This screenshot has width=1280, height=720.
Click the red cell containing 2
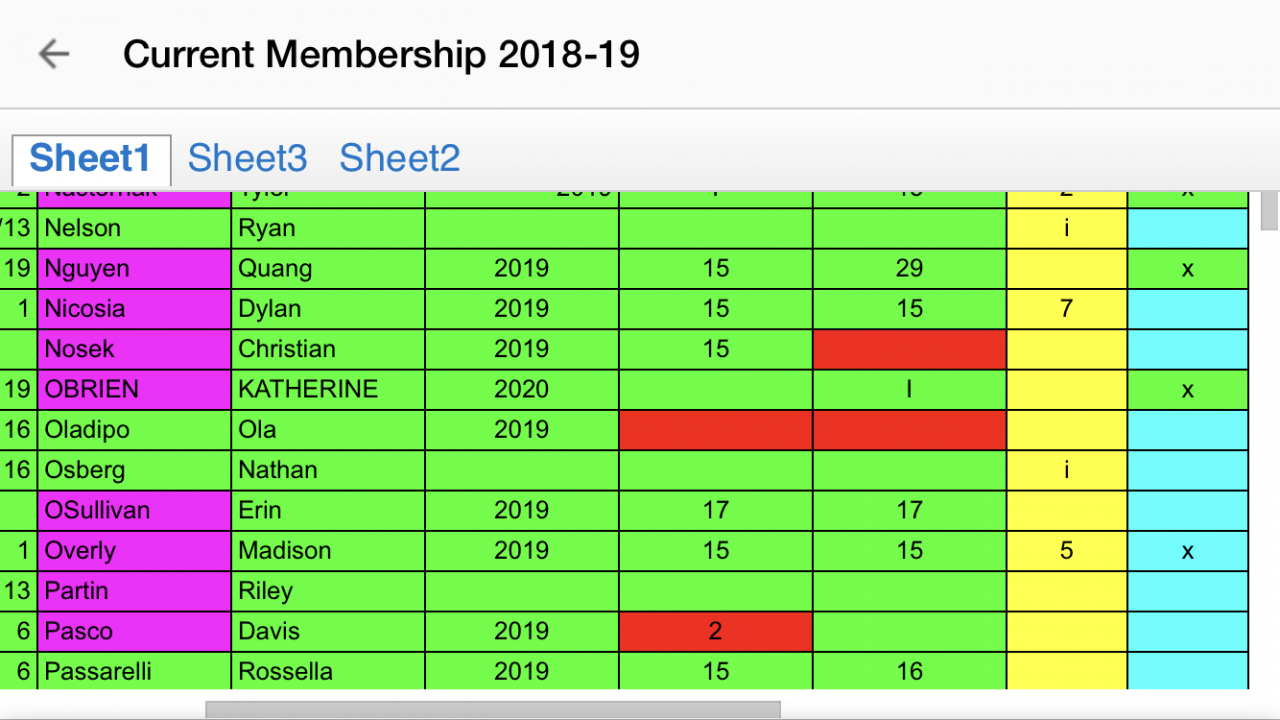[x=715, y=631]
